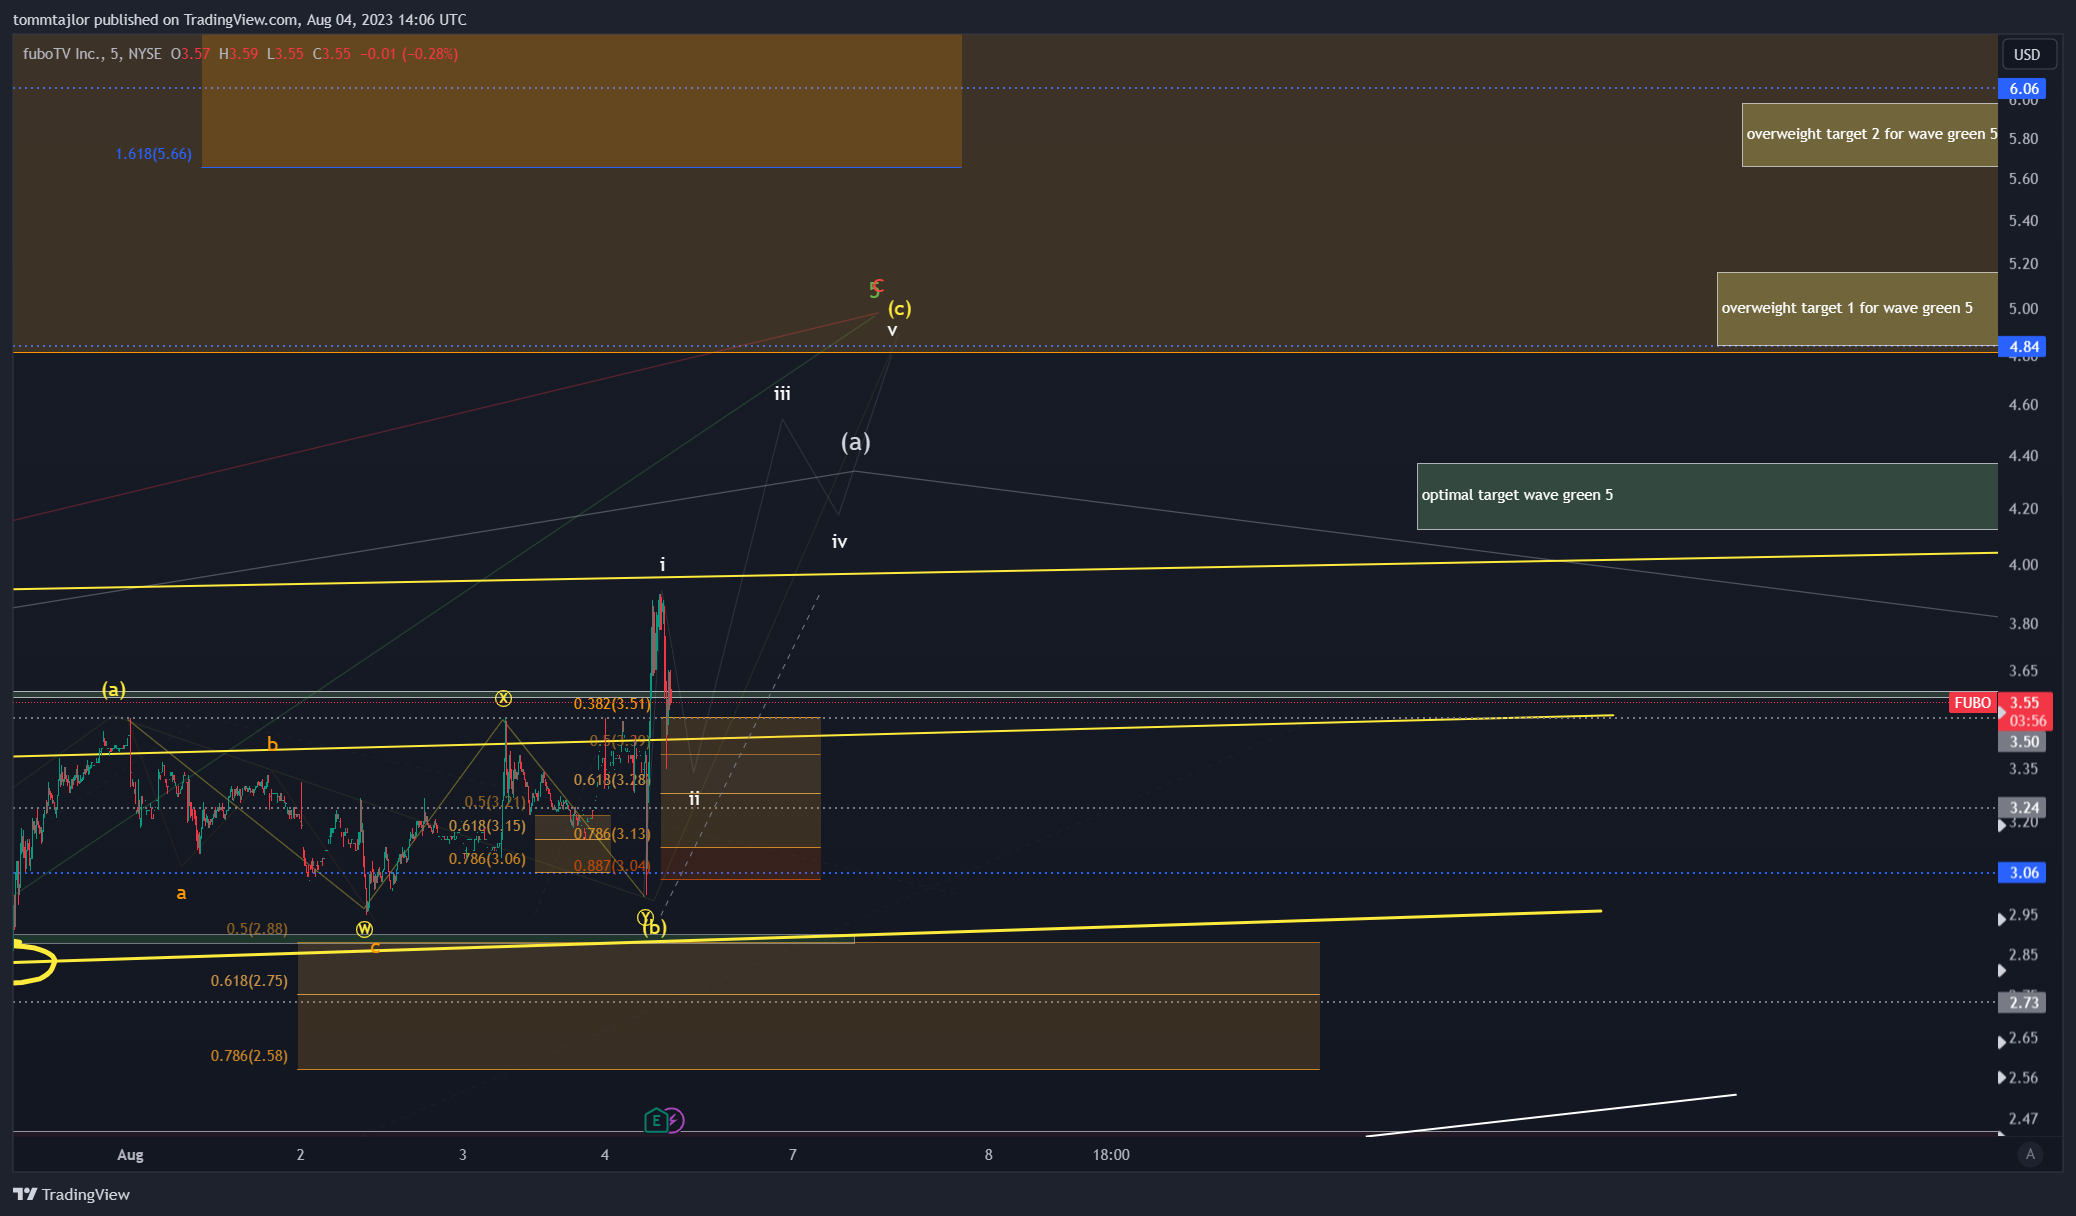Click the yellow (c) wave label
The image size is (2076, 1216).
(x=900, y=308)
